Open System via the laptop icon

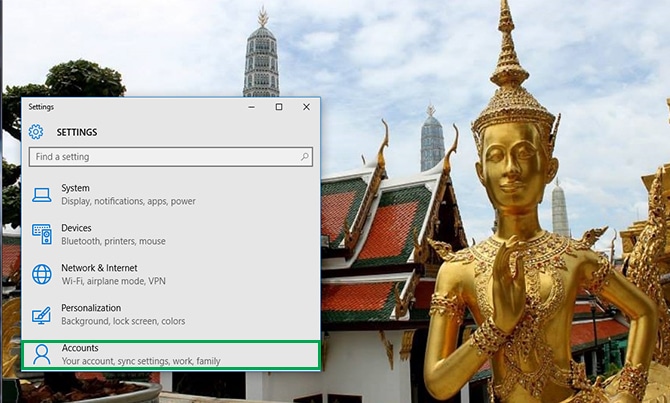pyautogui.click(x=41, y=195)
